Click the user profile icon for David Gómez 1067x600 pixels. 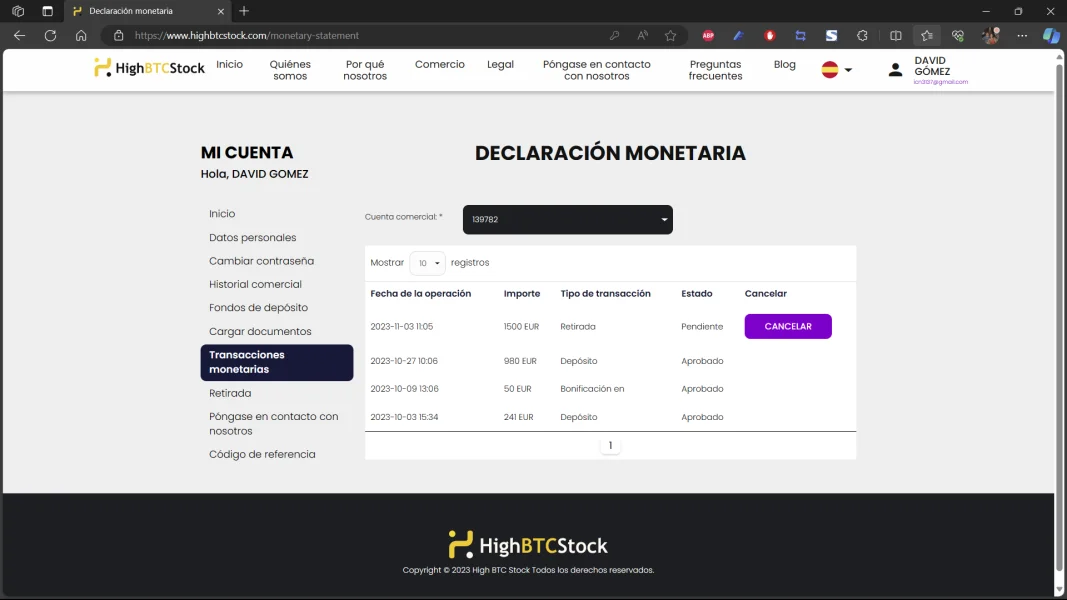(x=896, y=70)
